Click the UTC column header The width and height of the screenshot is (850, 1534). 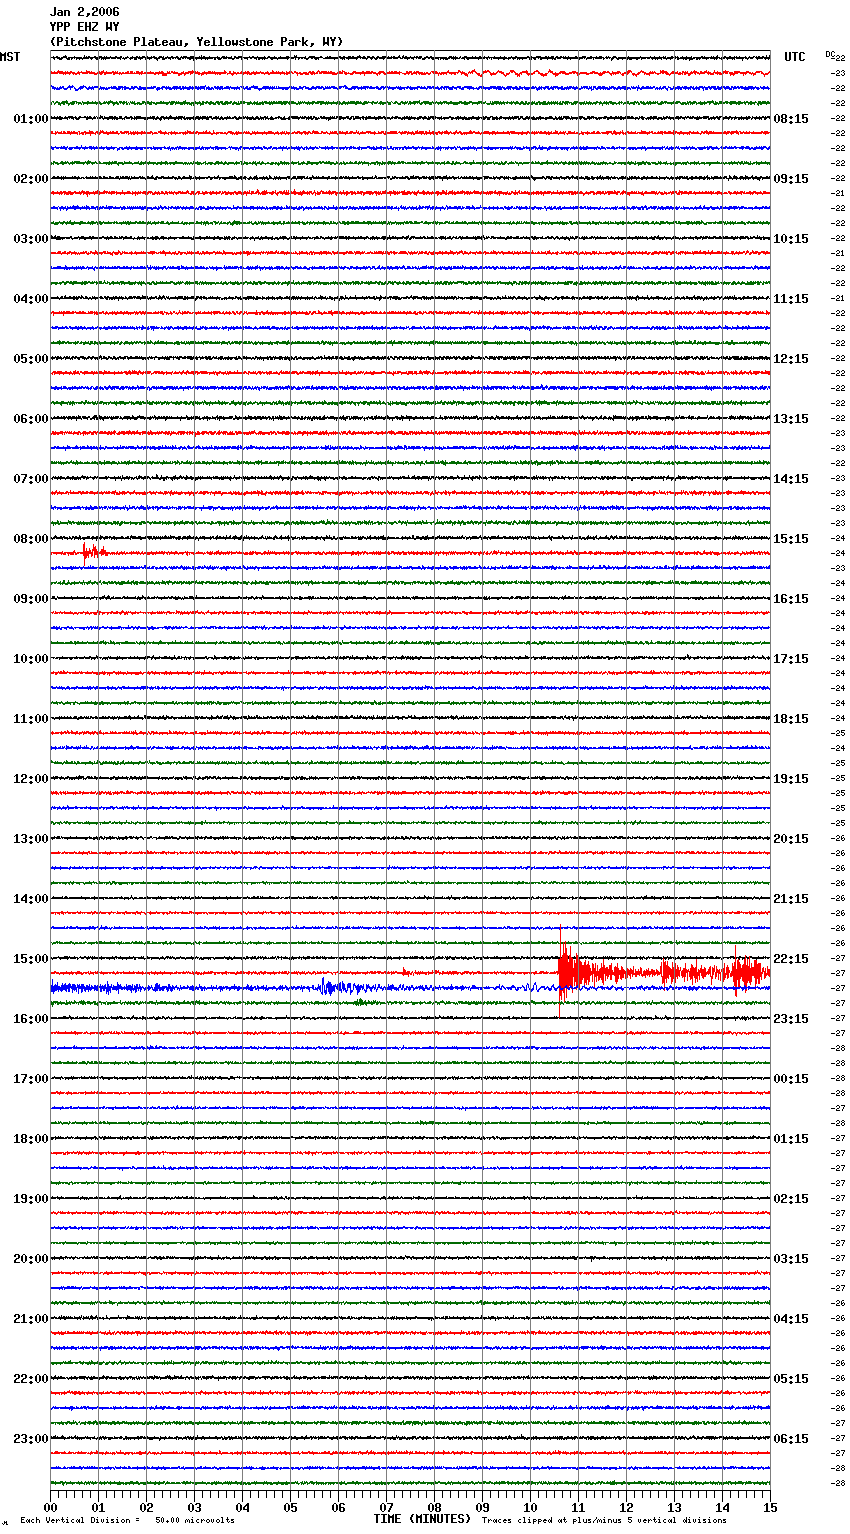pyautogui.click(x=795, y=57)
